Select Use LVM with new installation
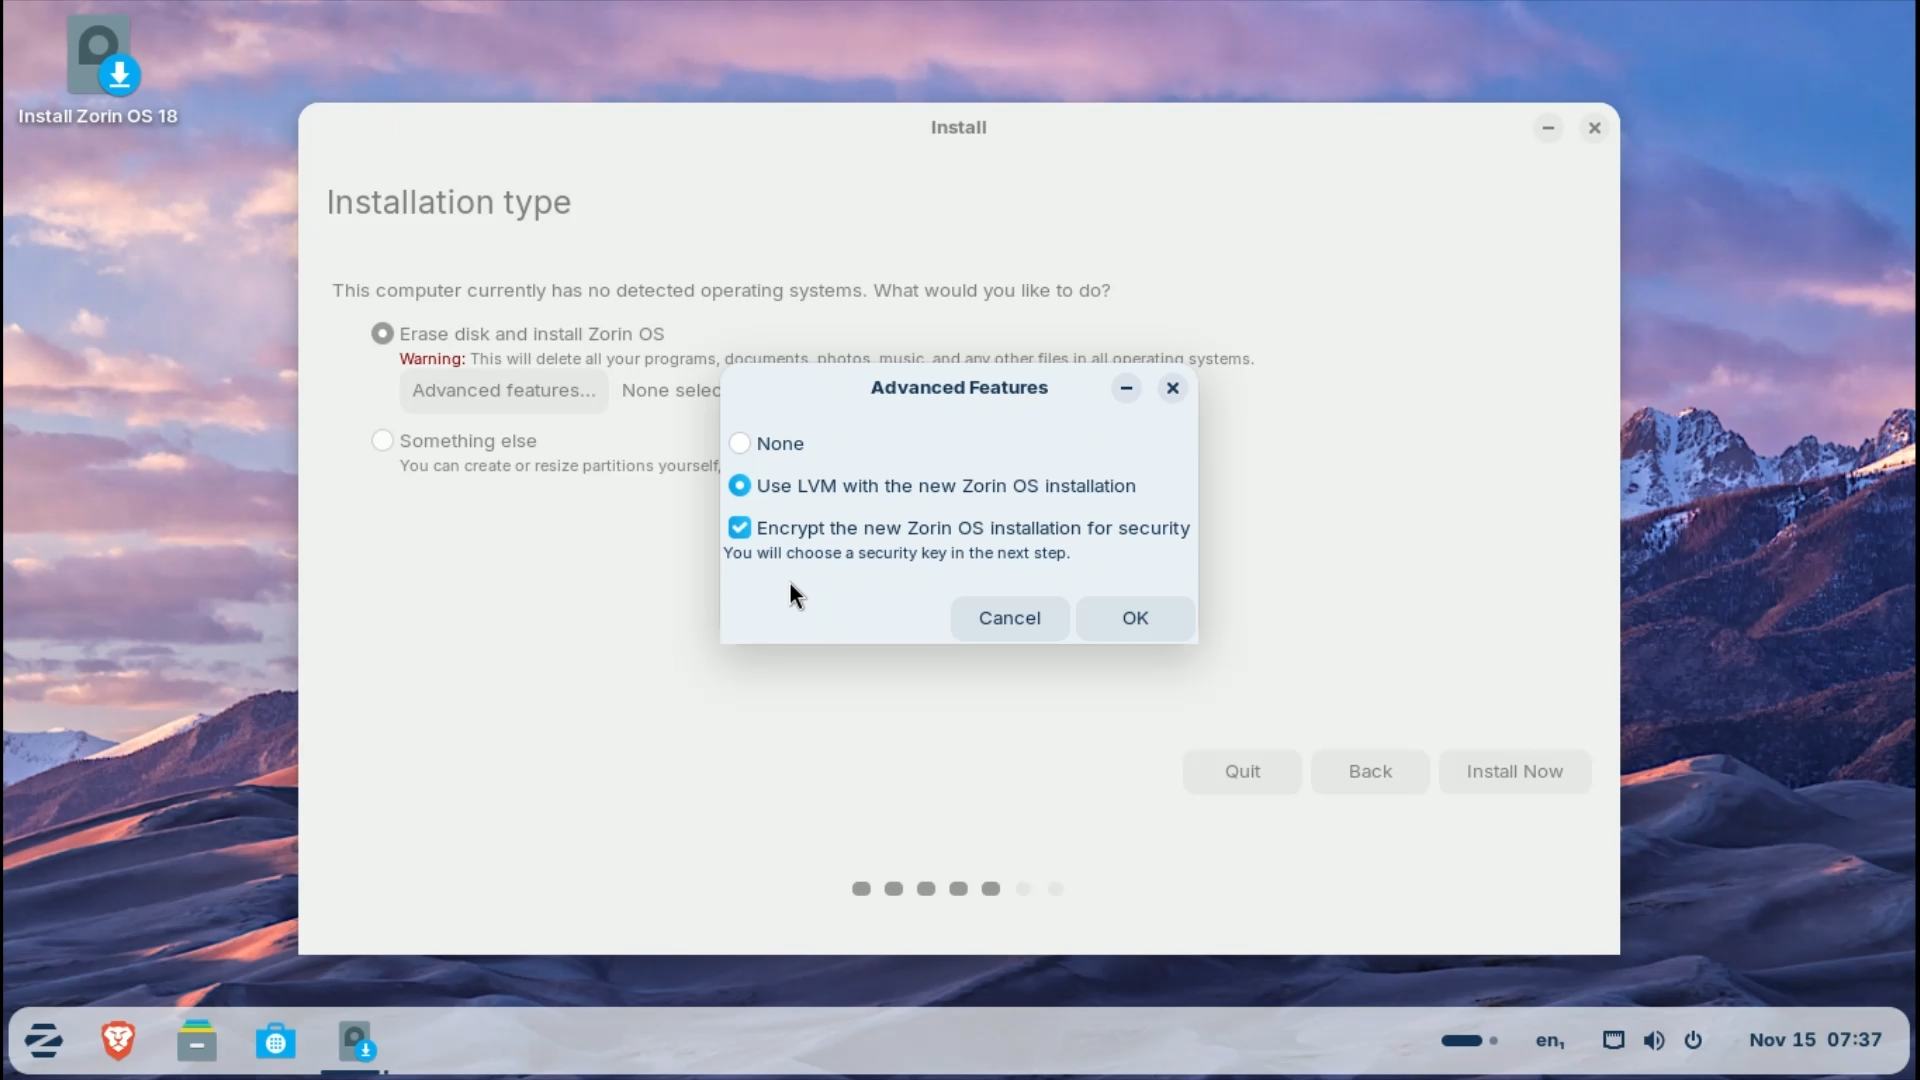1920x1080 pixels. point(740,486)
